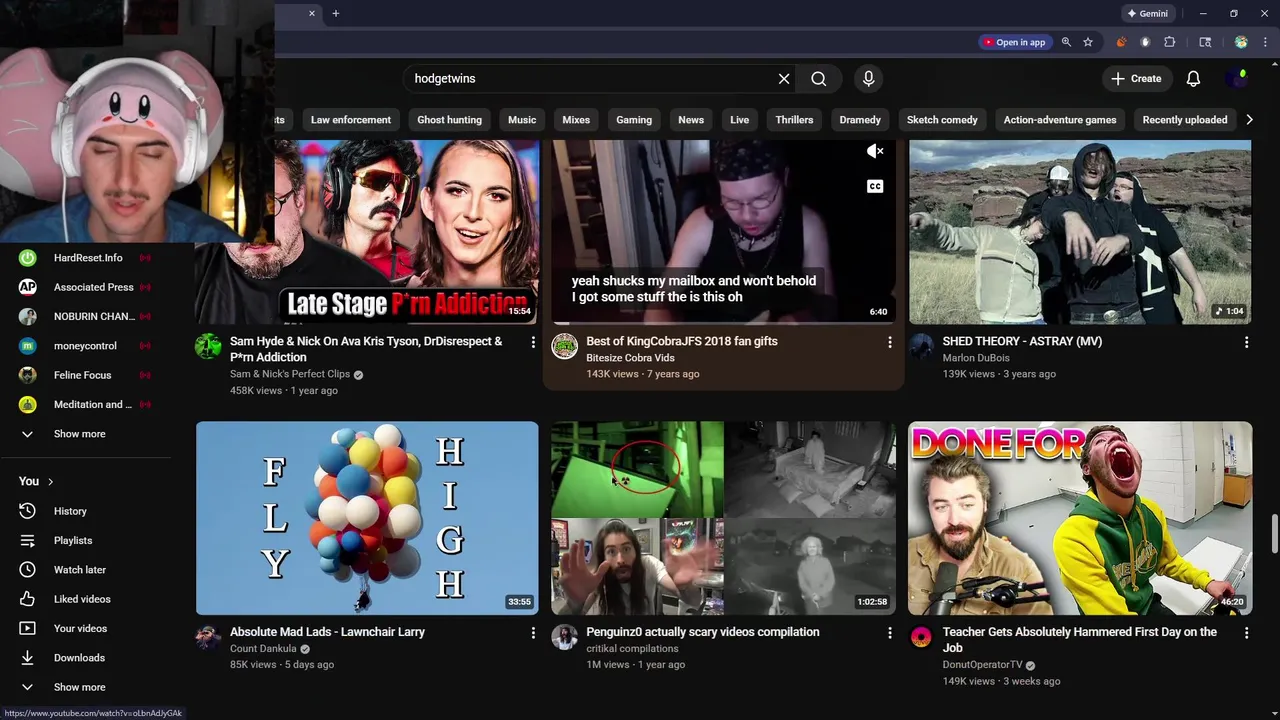The image size is (1280, 720).
Task: Open Bitesize Cobra Vids channel avatar
Action: (x=565, y=346)
